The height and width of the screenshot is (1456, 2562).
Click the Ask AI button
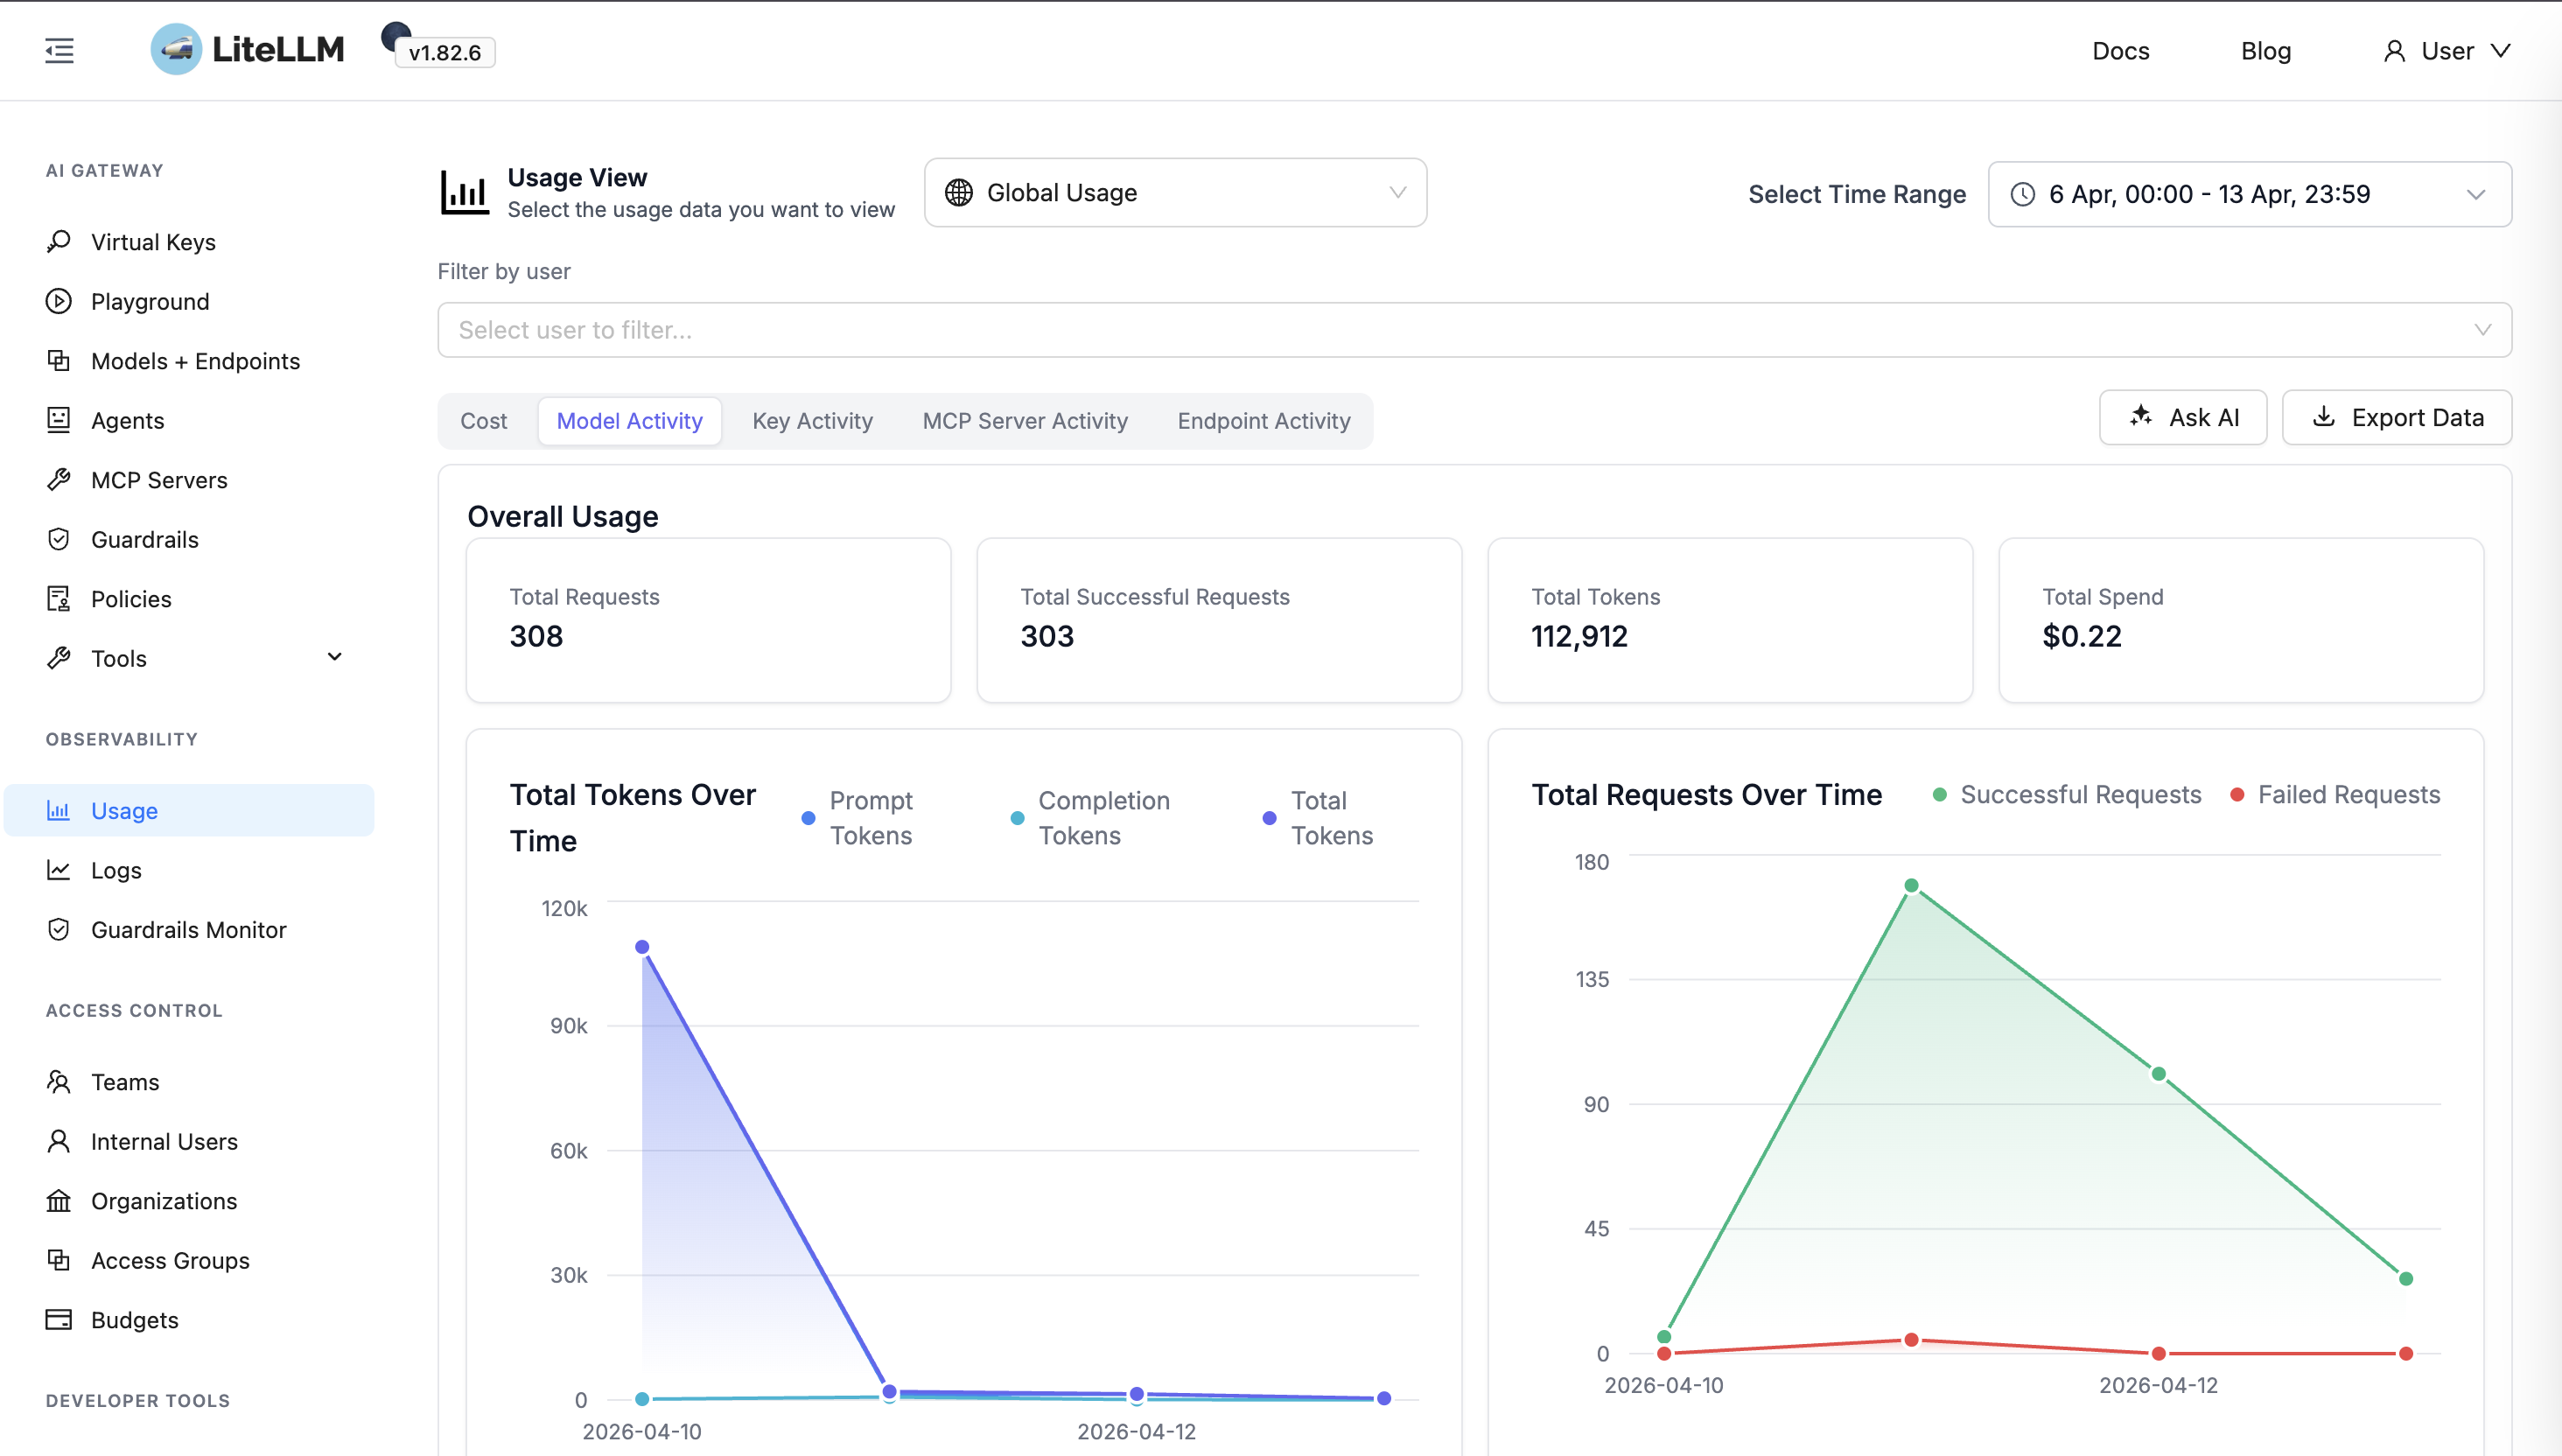(x=2183, y=417)
